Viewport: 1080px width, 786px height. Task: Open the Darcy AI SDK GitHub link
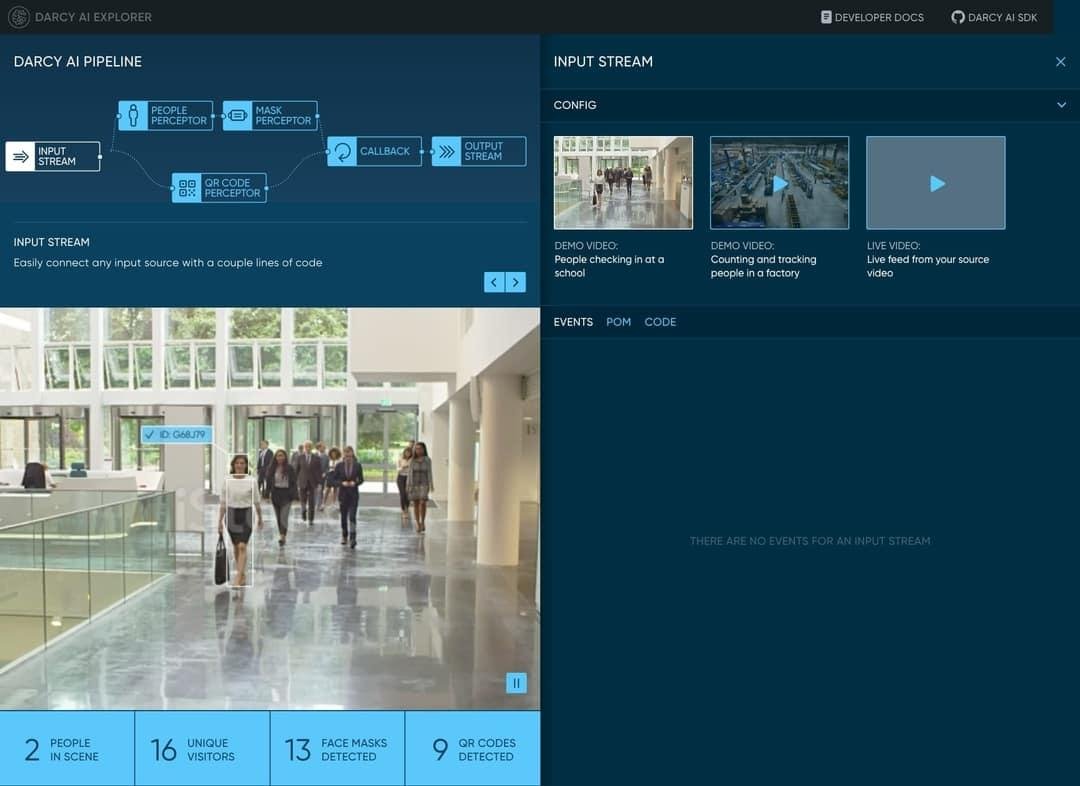(994, 17)
